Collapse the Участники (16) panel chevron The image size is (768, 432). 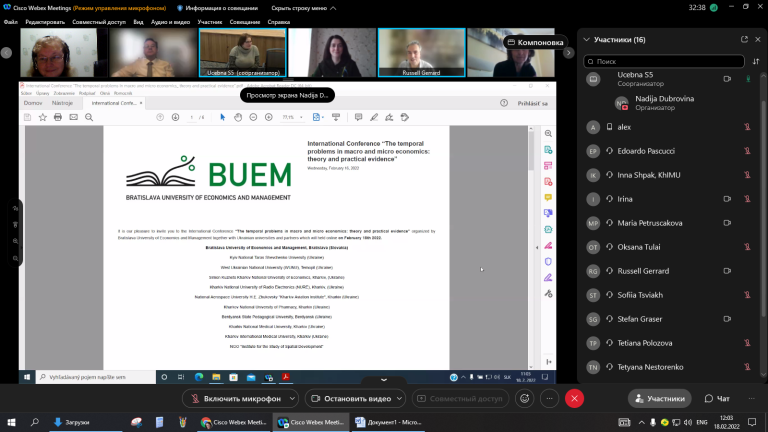[586, 40]
